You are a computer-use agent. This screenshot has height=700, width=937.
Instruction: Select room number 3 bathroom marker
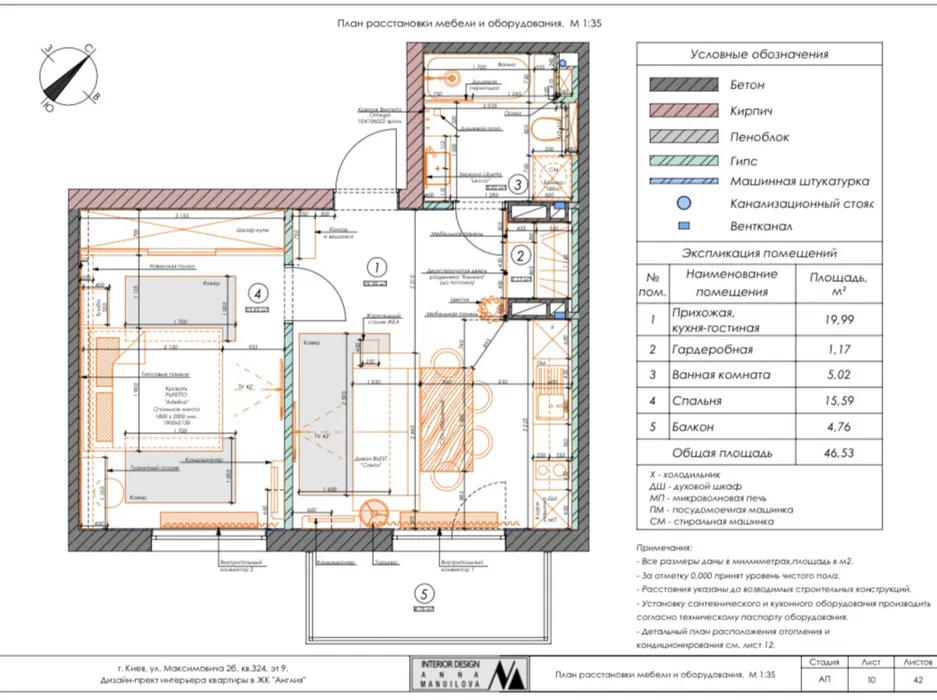tap(518, 184)
